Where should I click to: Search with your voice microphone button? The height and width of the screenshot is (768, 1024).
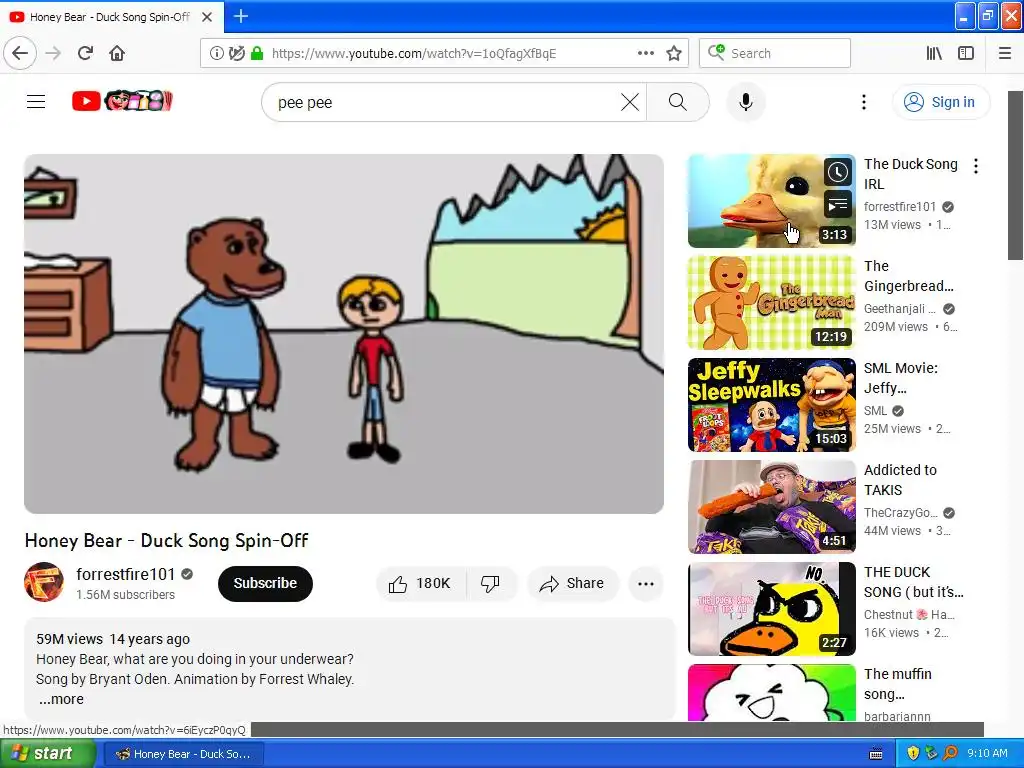coord(746,102)
